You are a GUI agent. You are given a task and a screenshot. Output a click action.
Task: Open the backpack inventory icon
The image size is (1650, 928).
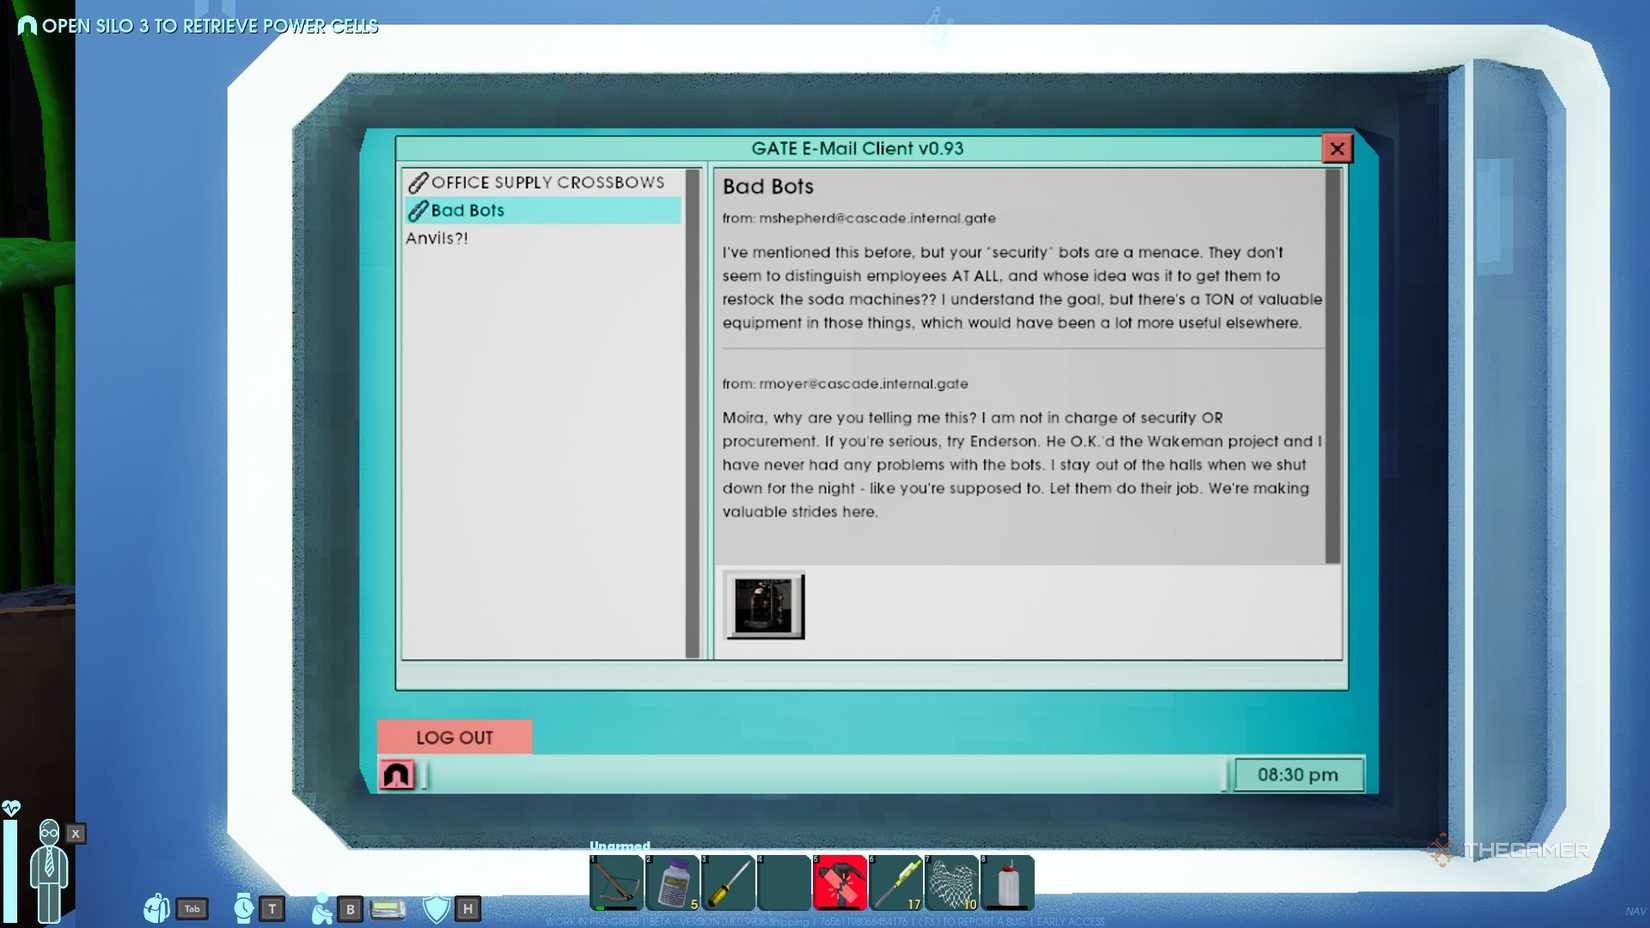[157, 908]
